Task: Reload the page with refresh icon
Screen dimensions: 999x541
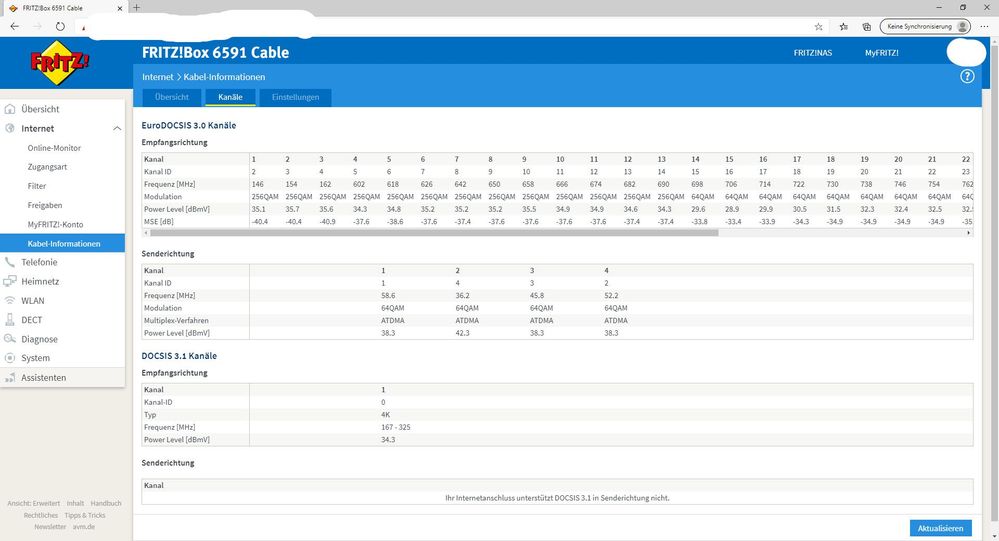Action: pos(60,26)
